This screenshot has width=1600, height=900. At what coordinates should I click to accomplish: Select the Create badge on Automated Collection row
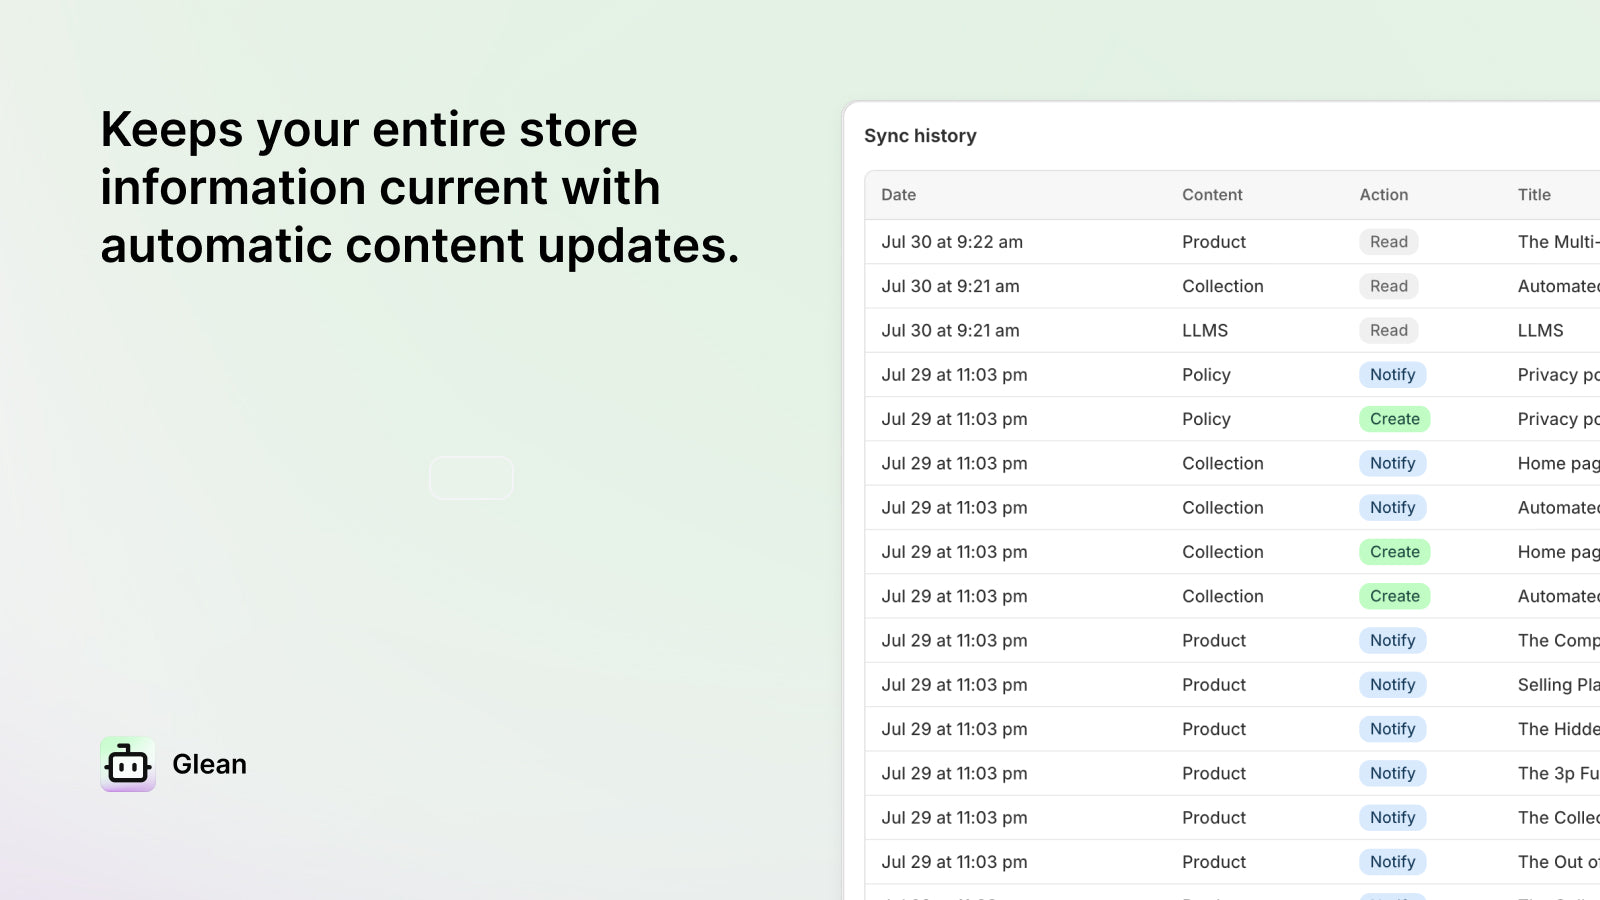(1394, 595)
